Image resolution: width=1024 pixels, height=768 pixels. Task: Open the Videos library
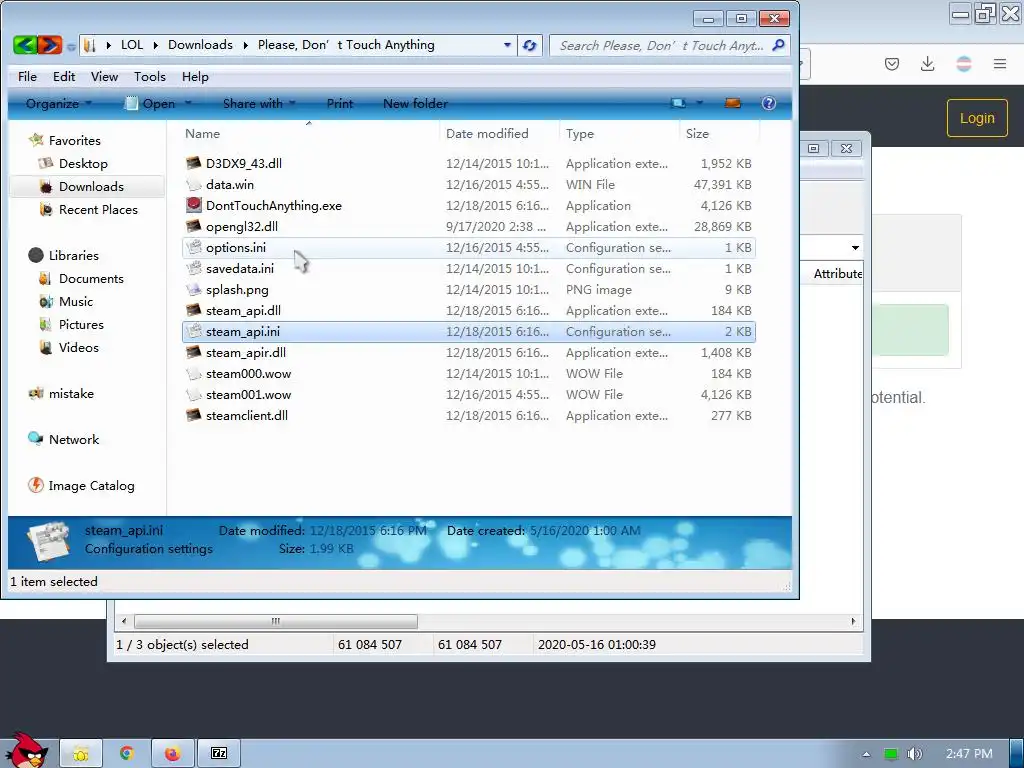(x=78, y=347)
